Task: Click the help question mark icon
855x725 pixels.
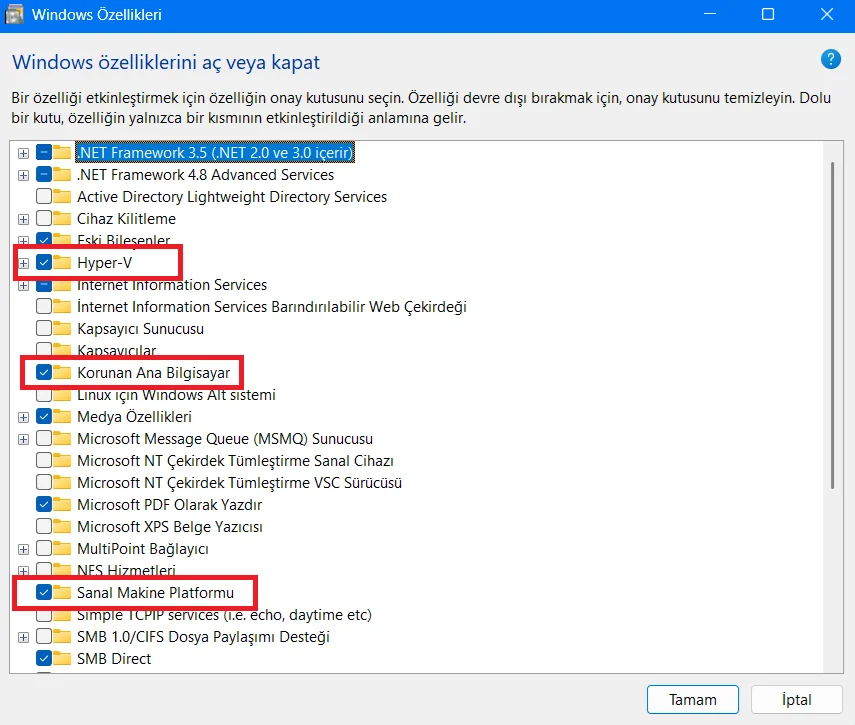Action: 830,59
